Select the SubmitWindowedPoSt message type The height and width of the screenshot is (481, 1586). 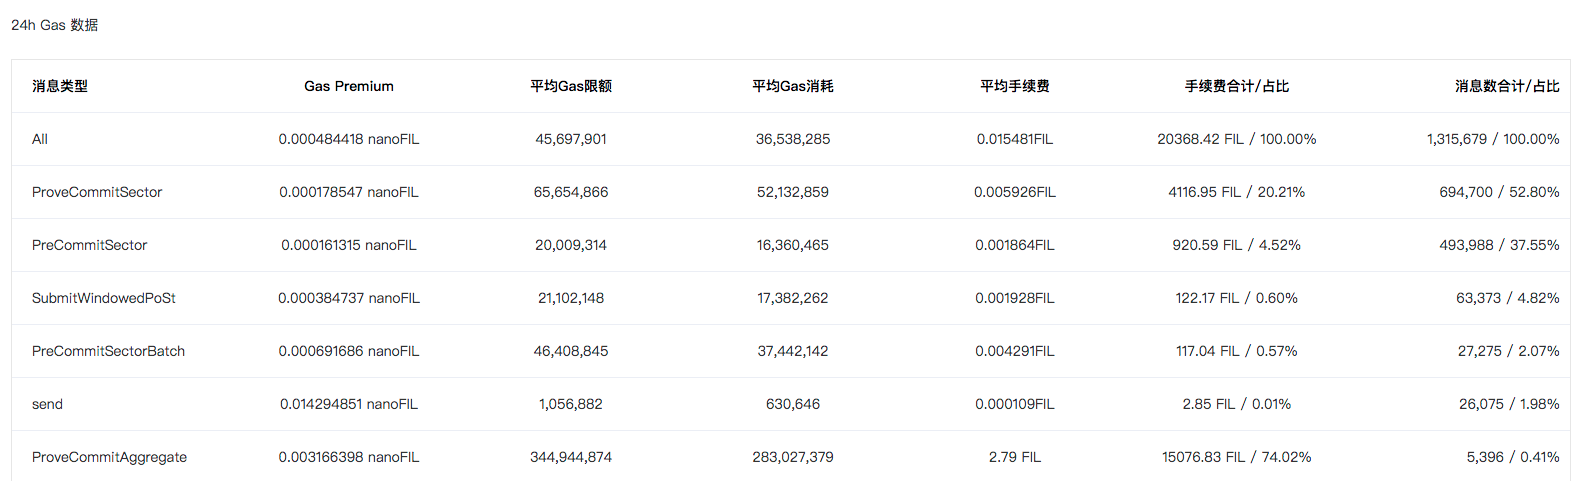pyautogui.click(x=104, y=298)
